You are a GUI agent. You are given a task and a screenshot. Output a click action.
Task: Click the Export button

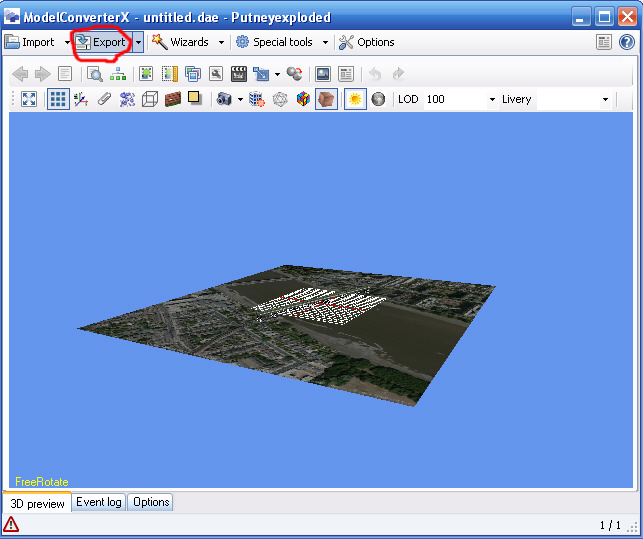click(x=103, y=42)
